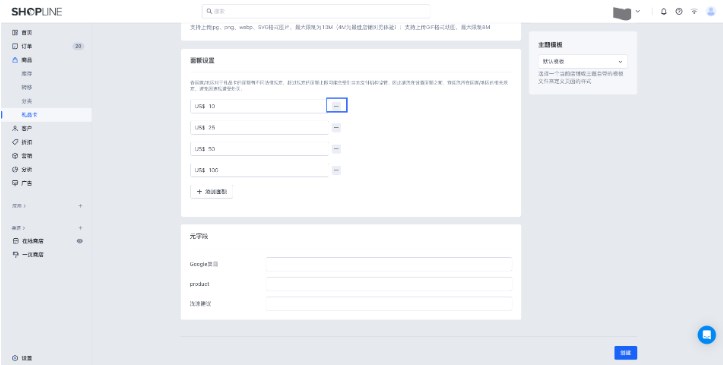This screenshot has width=723, height=365.
Task: Click the 面额设置 section heading
Action: [x=202, y=61]
